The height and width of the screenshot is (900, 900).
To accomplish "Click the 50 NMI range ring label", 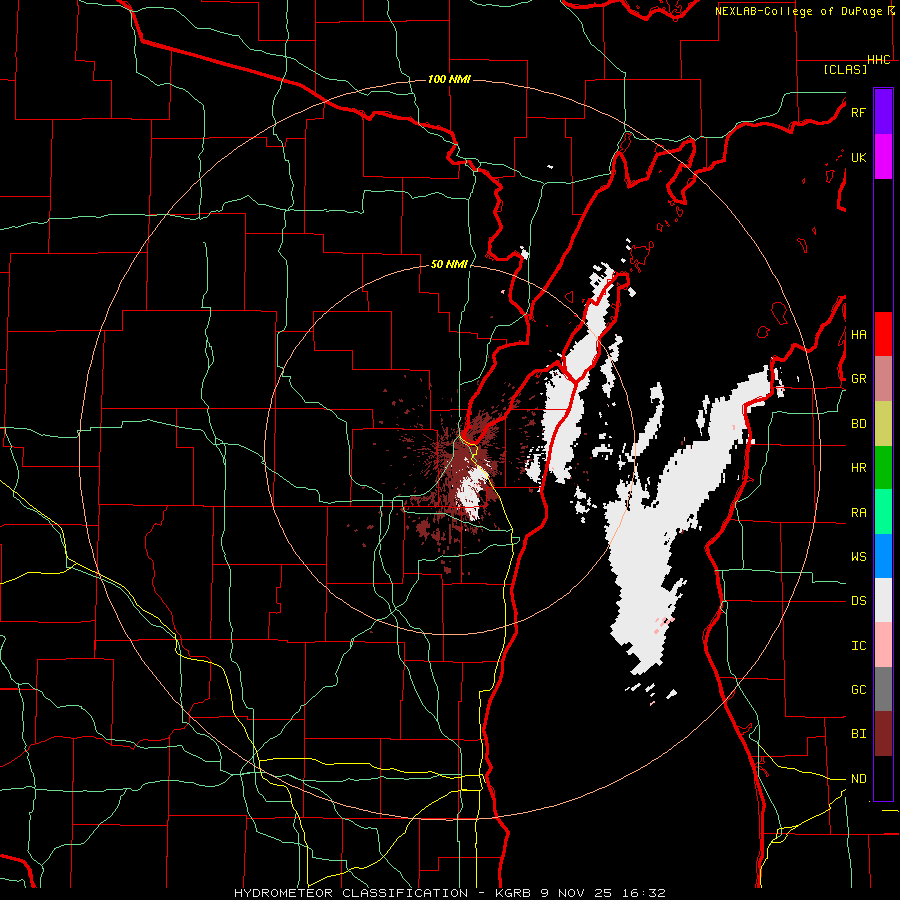I will pyautogui.click(x=449, y=265).
